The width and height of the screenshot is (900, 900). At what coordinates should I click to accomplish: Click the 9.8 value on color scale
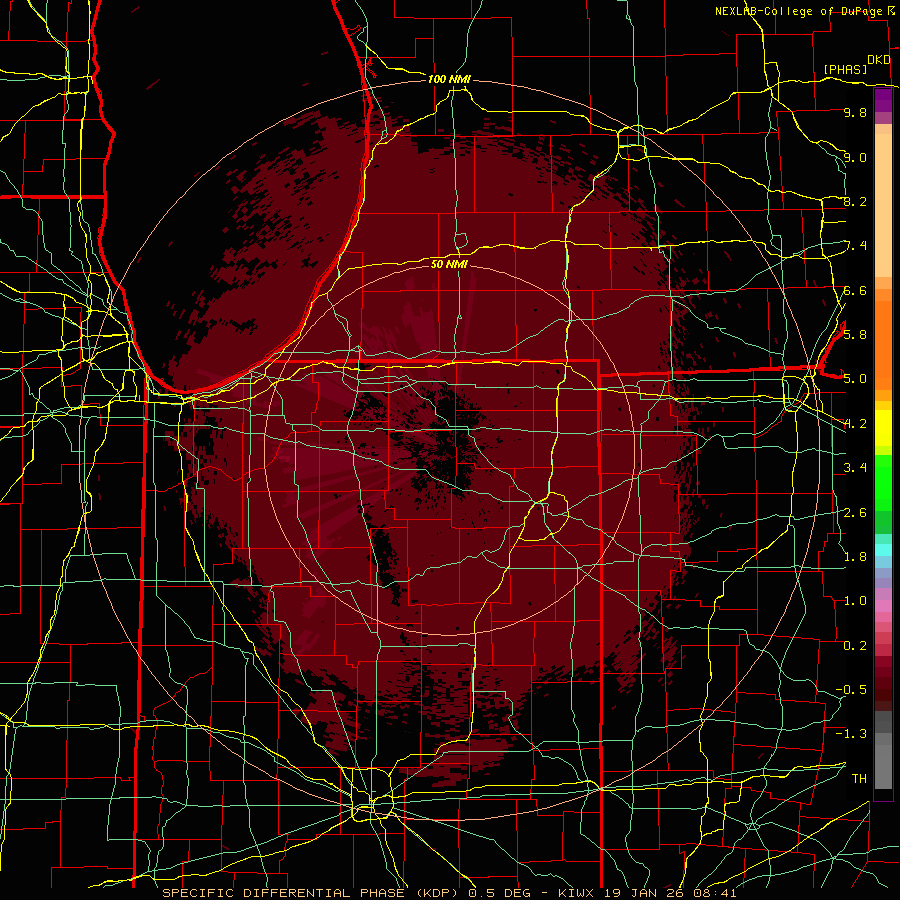point(855,112)
